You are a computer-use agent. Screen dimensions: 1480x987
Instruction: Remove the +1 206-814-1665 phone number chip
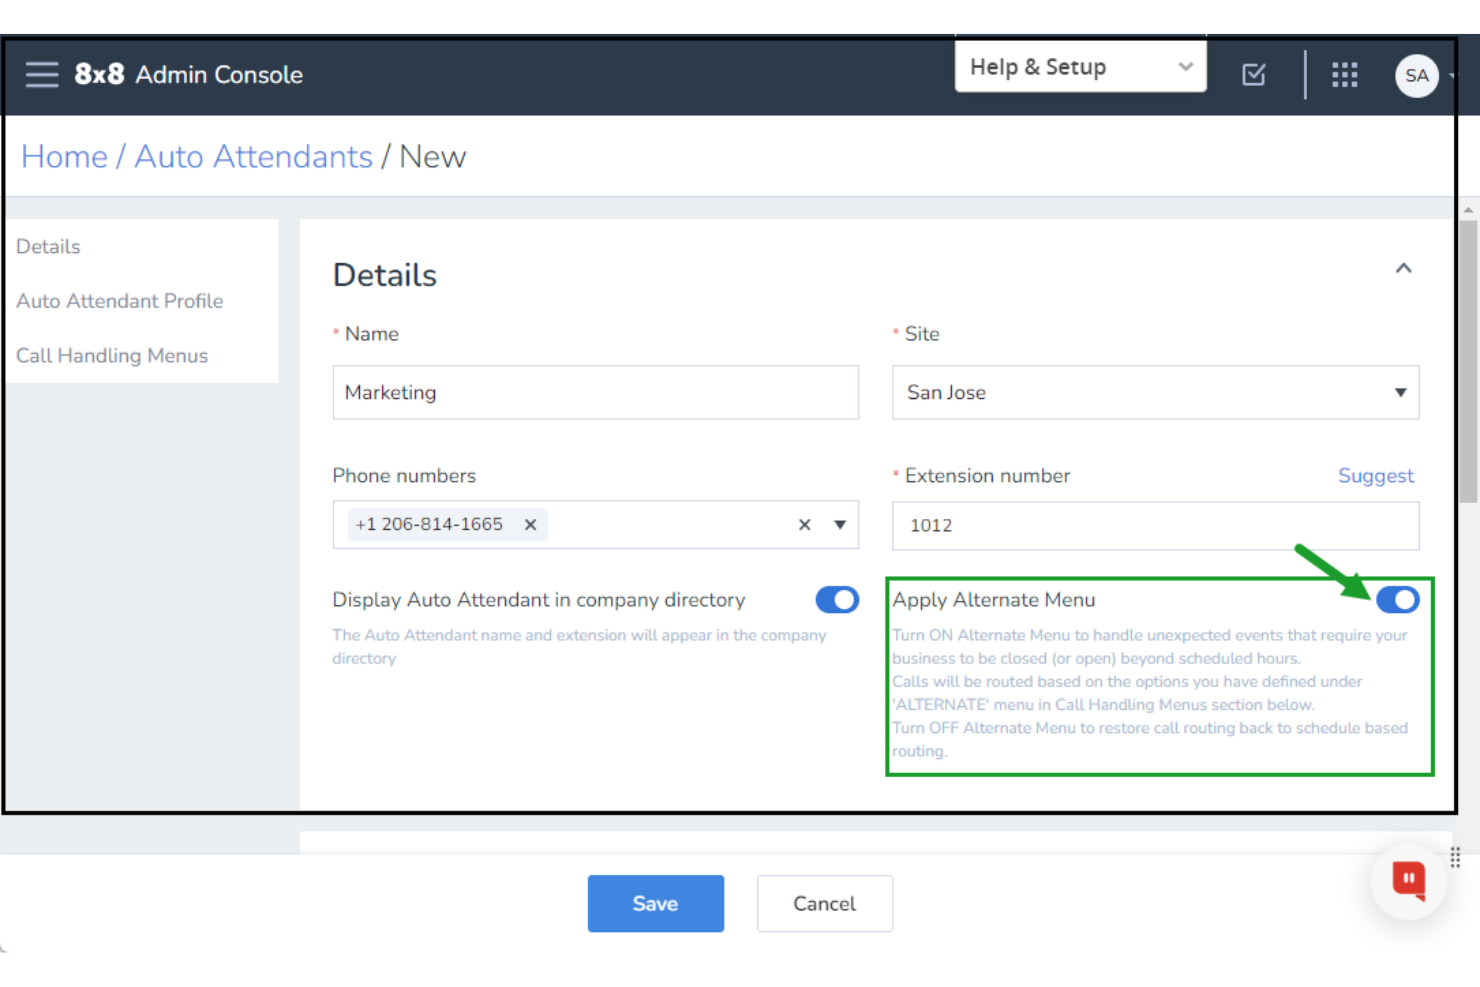pyautogui.click(x=530, y=524)
